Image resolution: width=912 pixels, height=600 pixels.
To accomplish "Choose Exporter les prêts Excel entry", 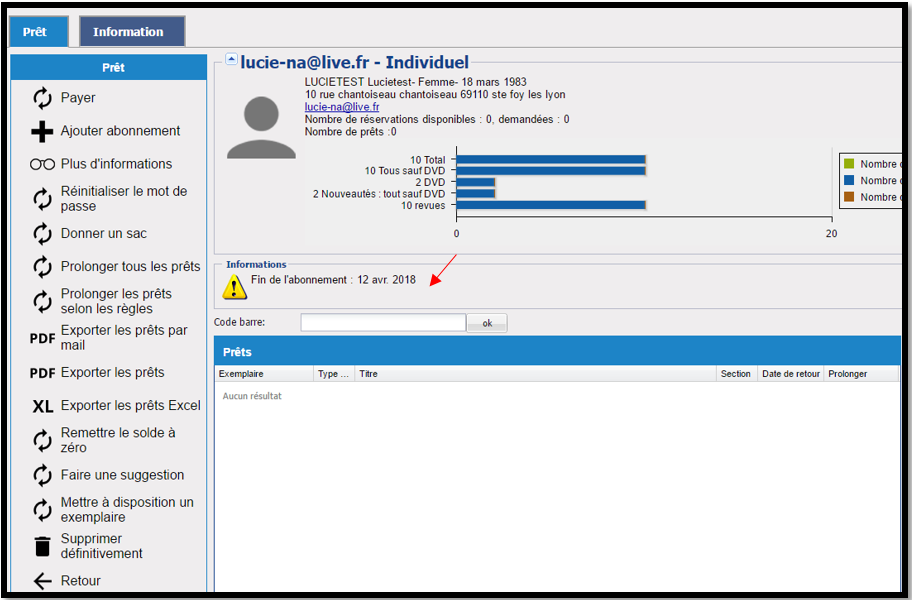I will (131, 405).
